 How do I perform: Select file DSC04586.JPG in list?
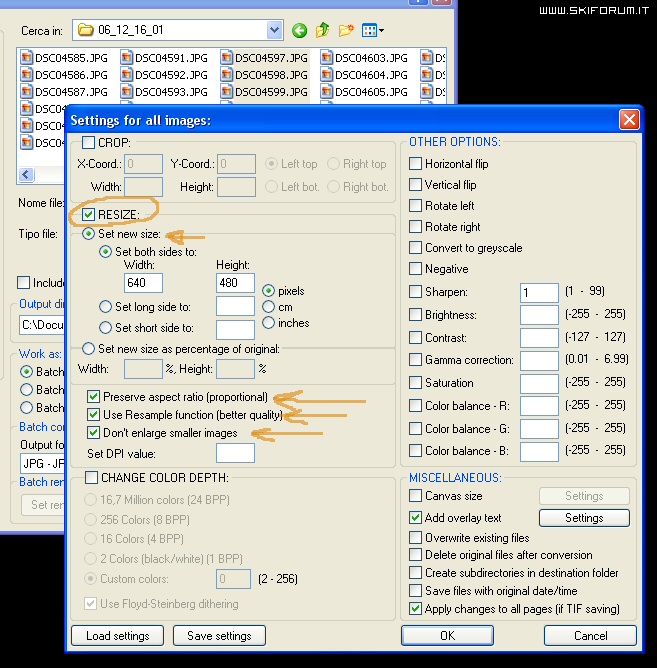click(x=64, y=75)
